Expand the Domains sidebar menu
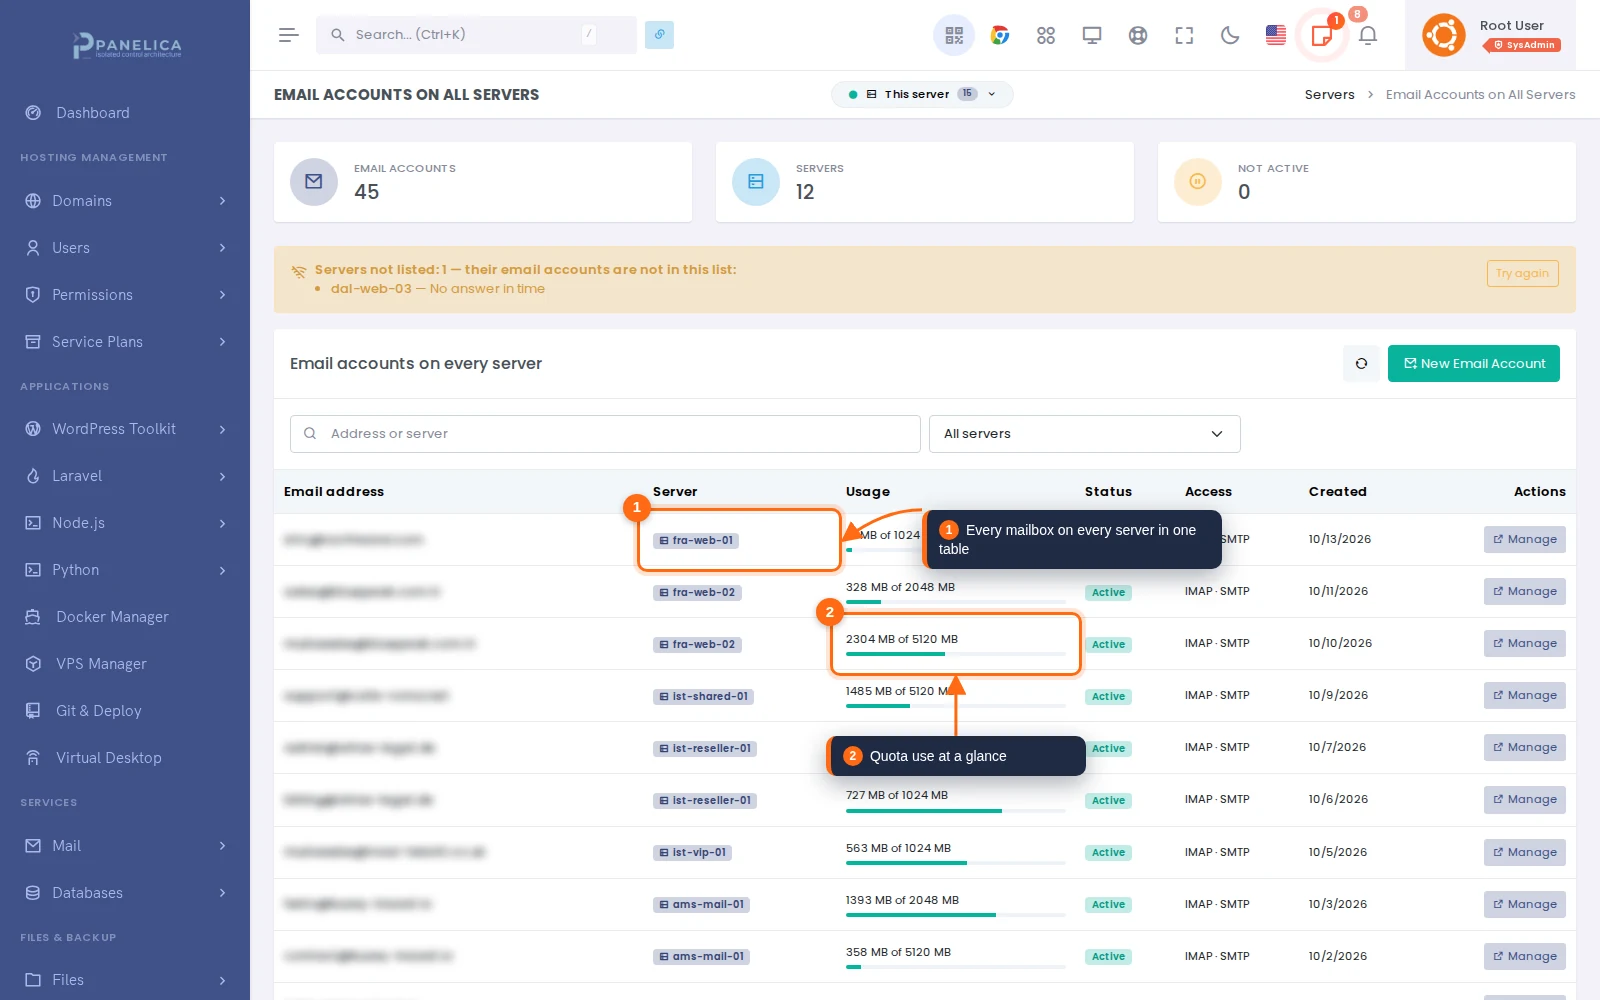This screenshot has height=1000, width=1600. point(125,201)
